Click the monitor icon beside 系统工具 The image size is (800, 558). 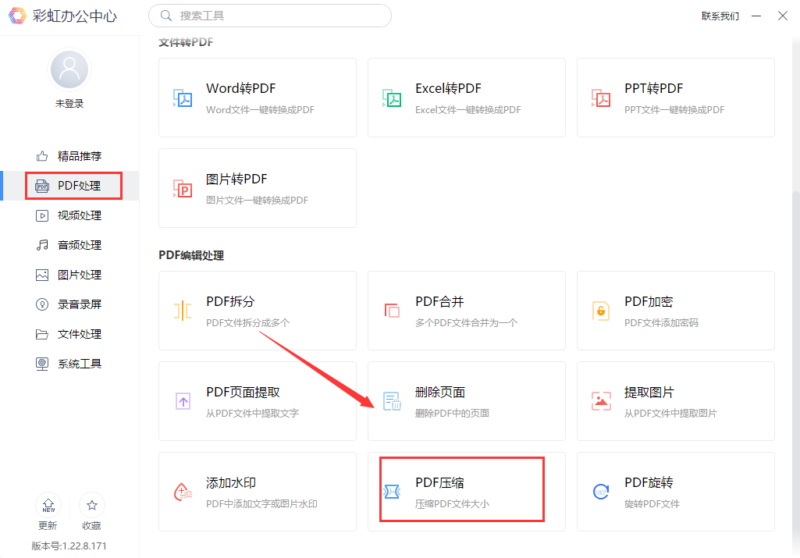42,364
